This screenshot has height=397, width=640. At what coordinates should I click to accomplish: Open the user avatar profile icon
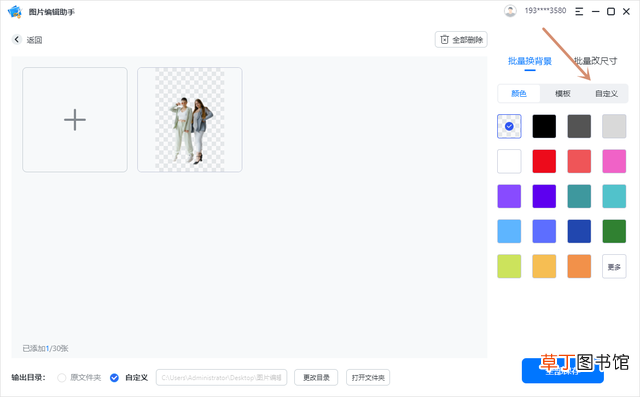click(x=510, y=11)
